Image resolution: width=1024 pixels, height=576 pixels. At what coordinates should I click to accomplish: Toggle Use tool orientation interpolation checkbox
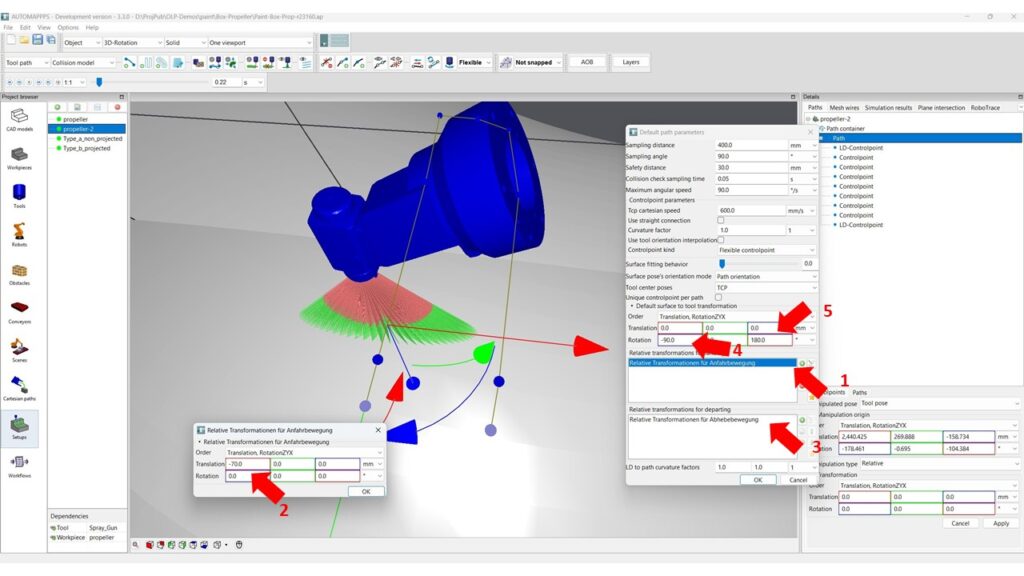(720, 240)
